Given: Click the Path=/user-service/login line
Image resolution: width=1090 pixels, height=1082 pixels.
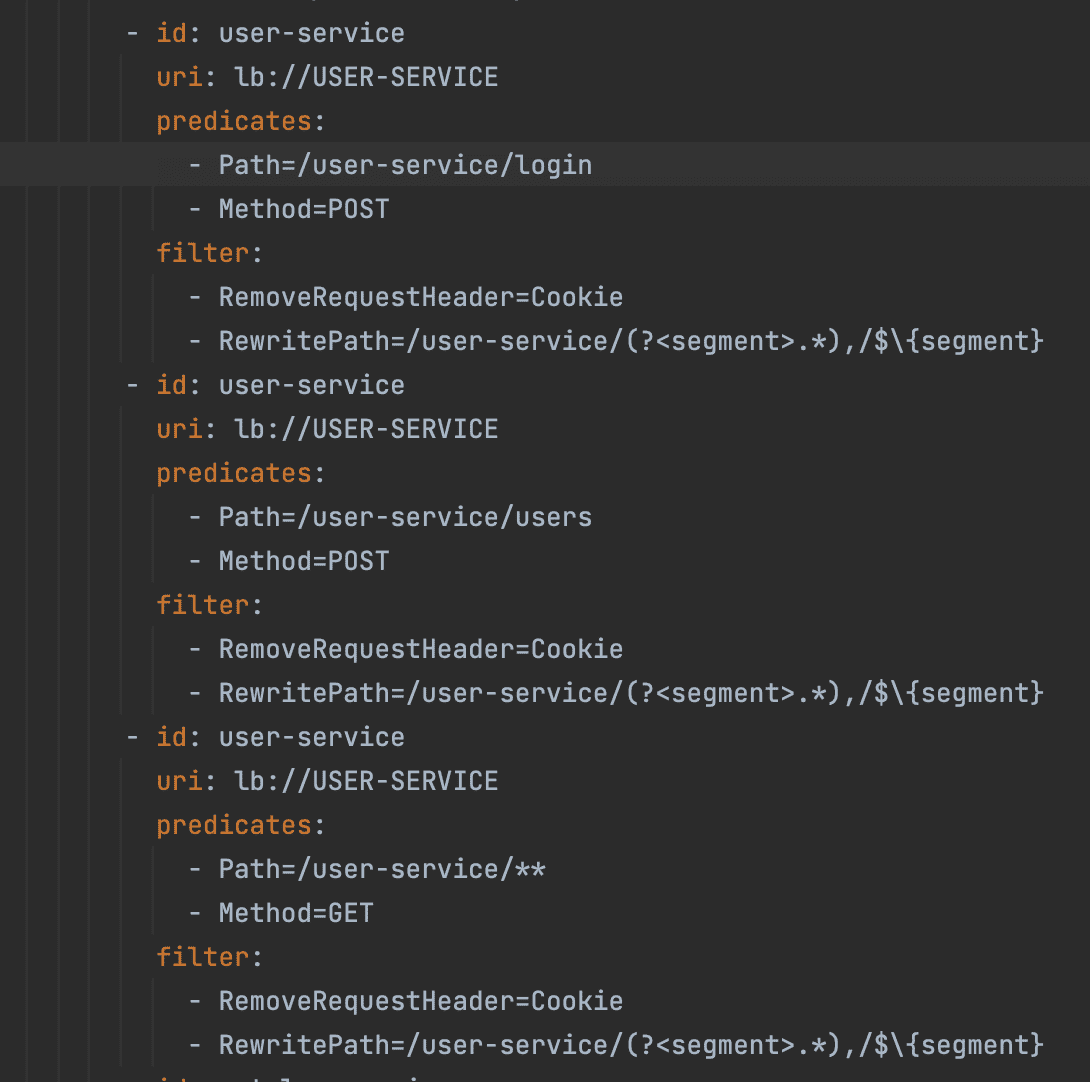Looking at the screenshot, I should pos(405,165).
